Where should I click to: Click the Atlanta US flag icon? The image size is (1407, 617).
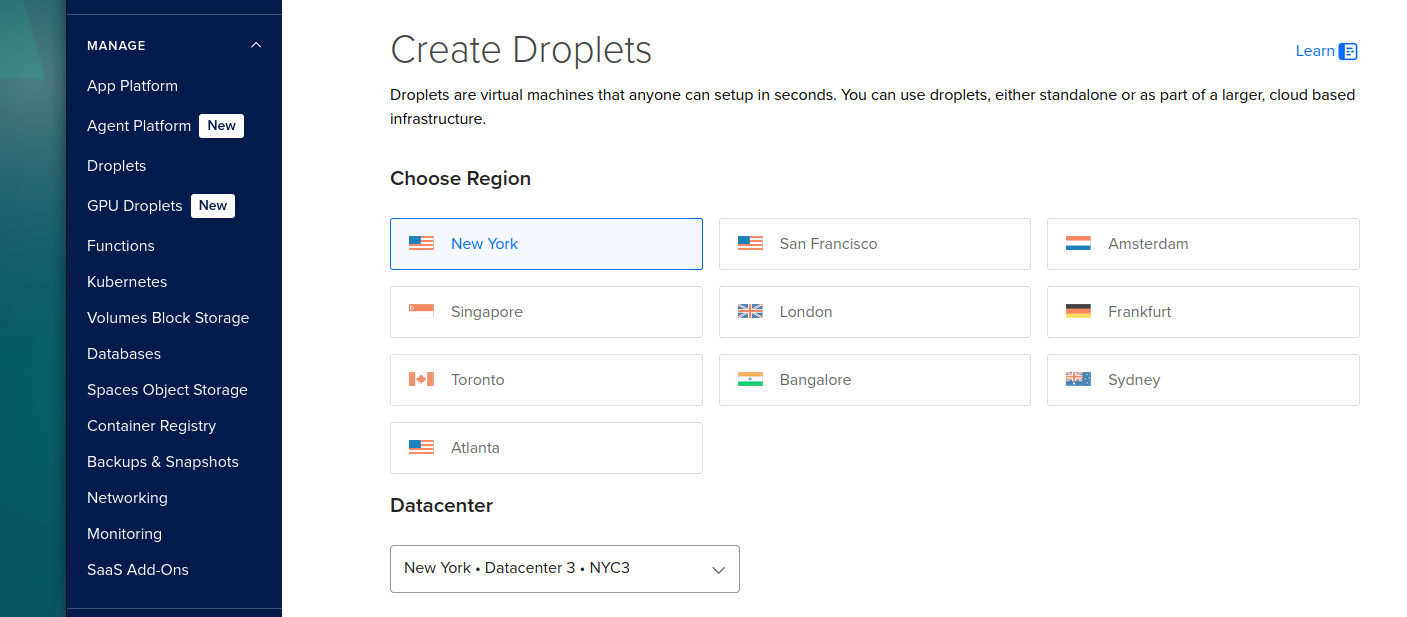click(421, 447)
